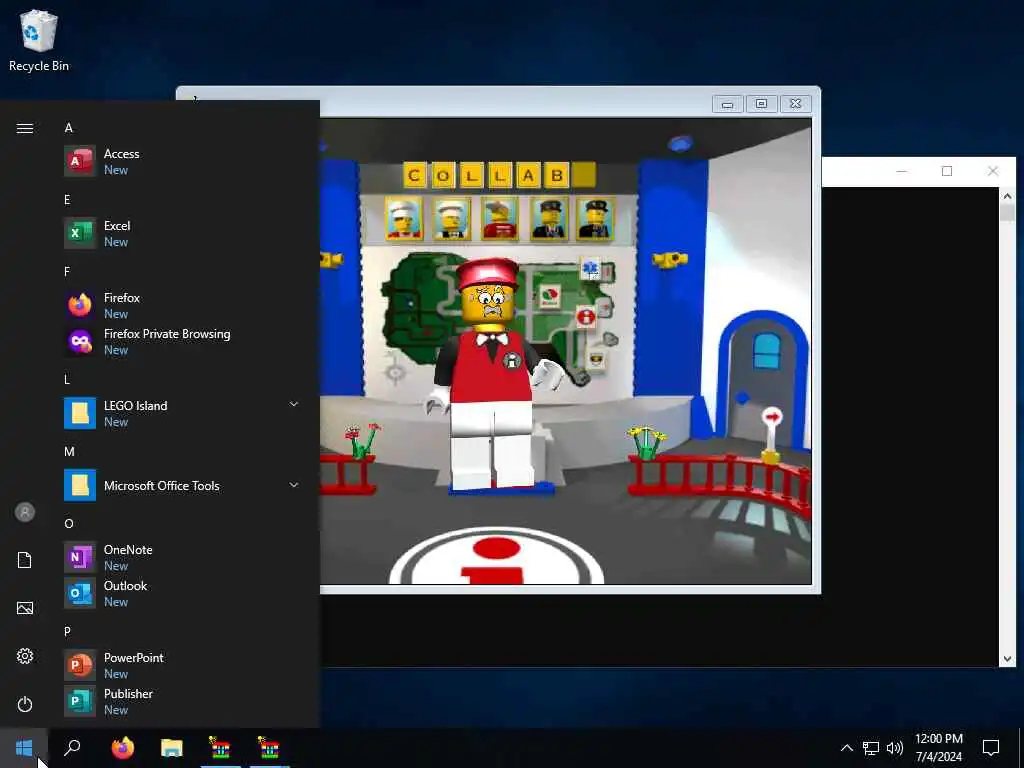Open Documents from Start sidebar
1024x768 pixels.
tap(25, 560)
